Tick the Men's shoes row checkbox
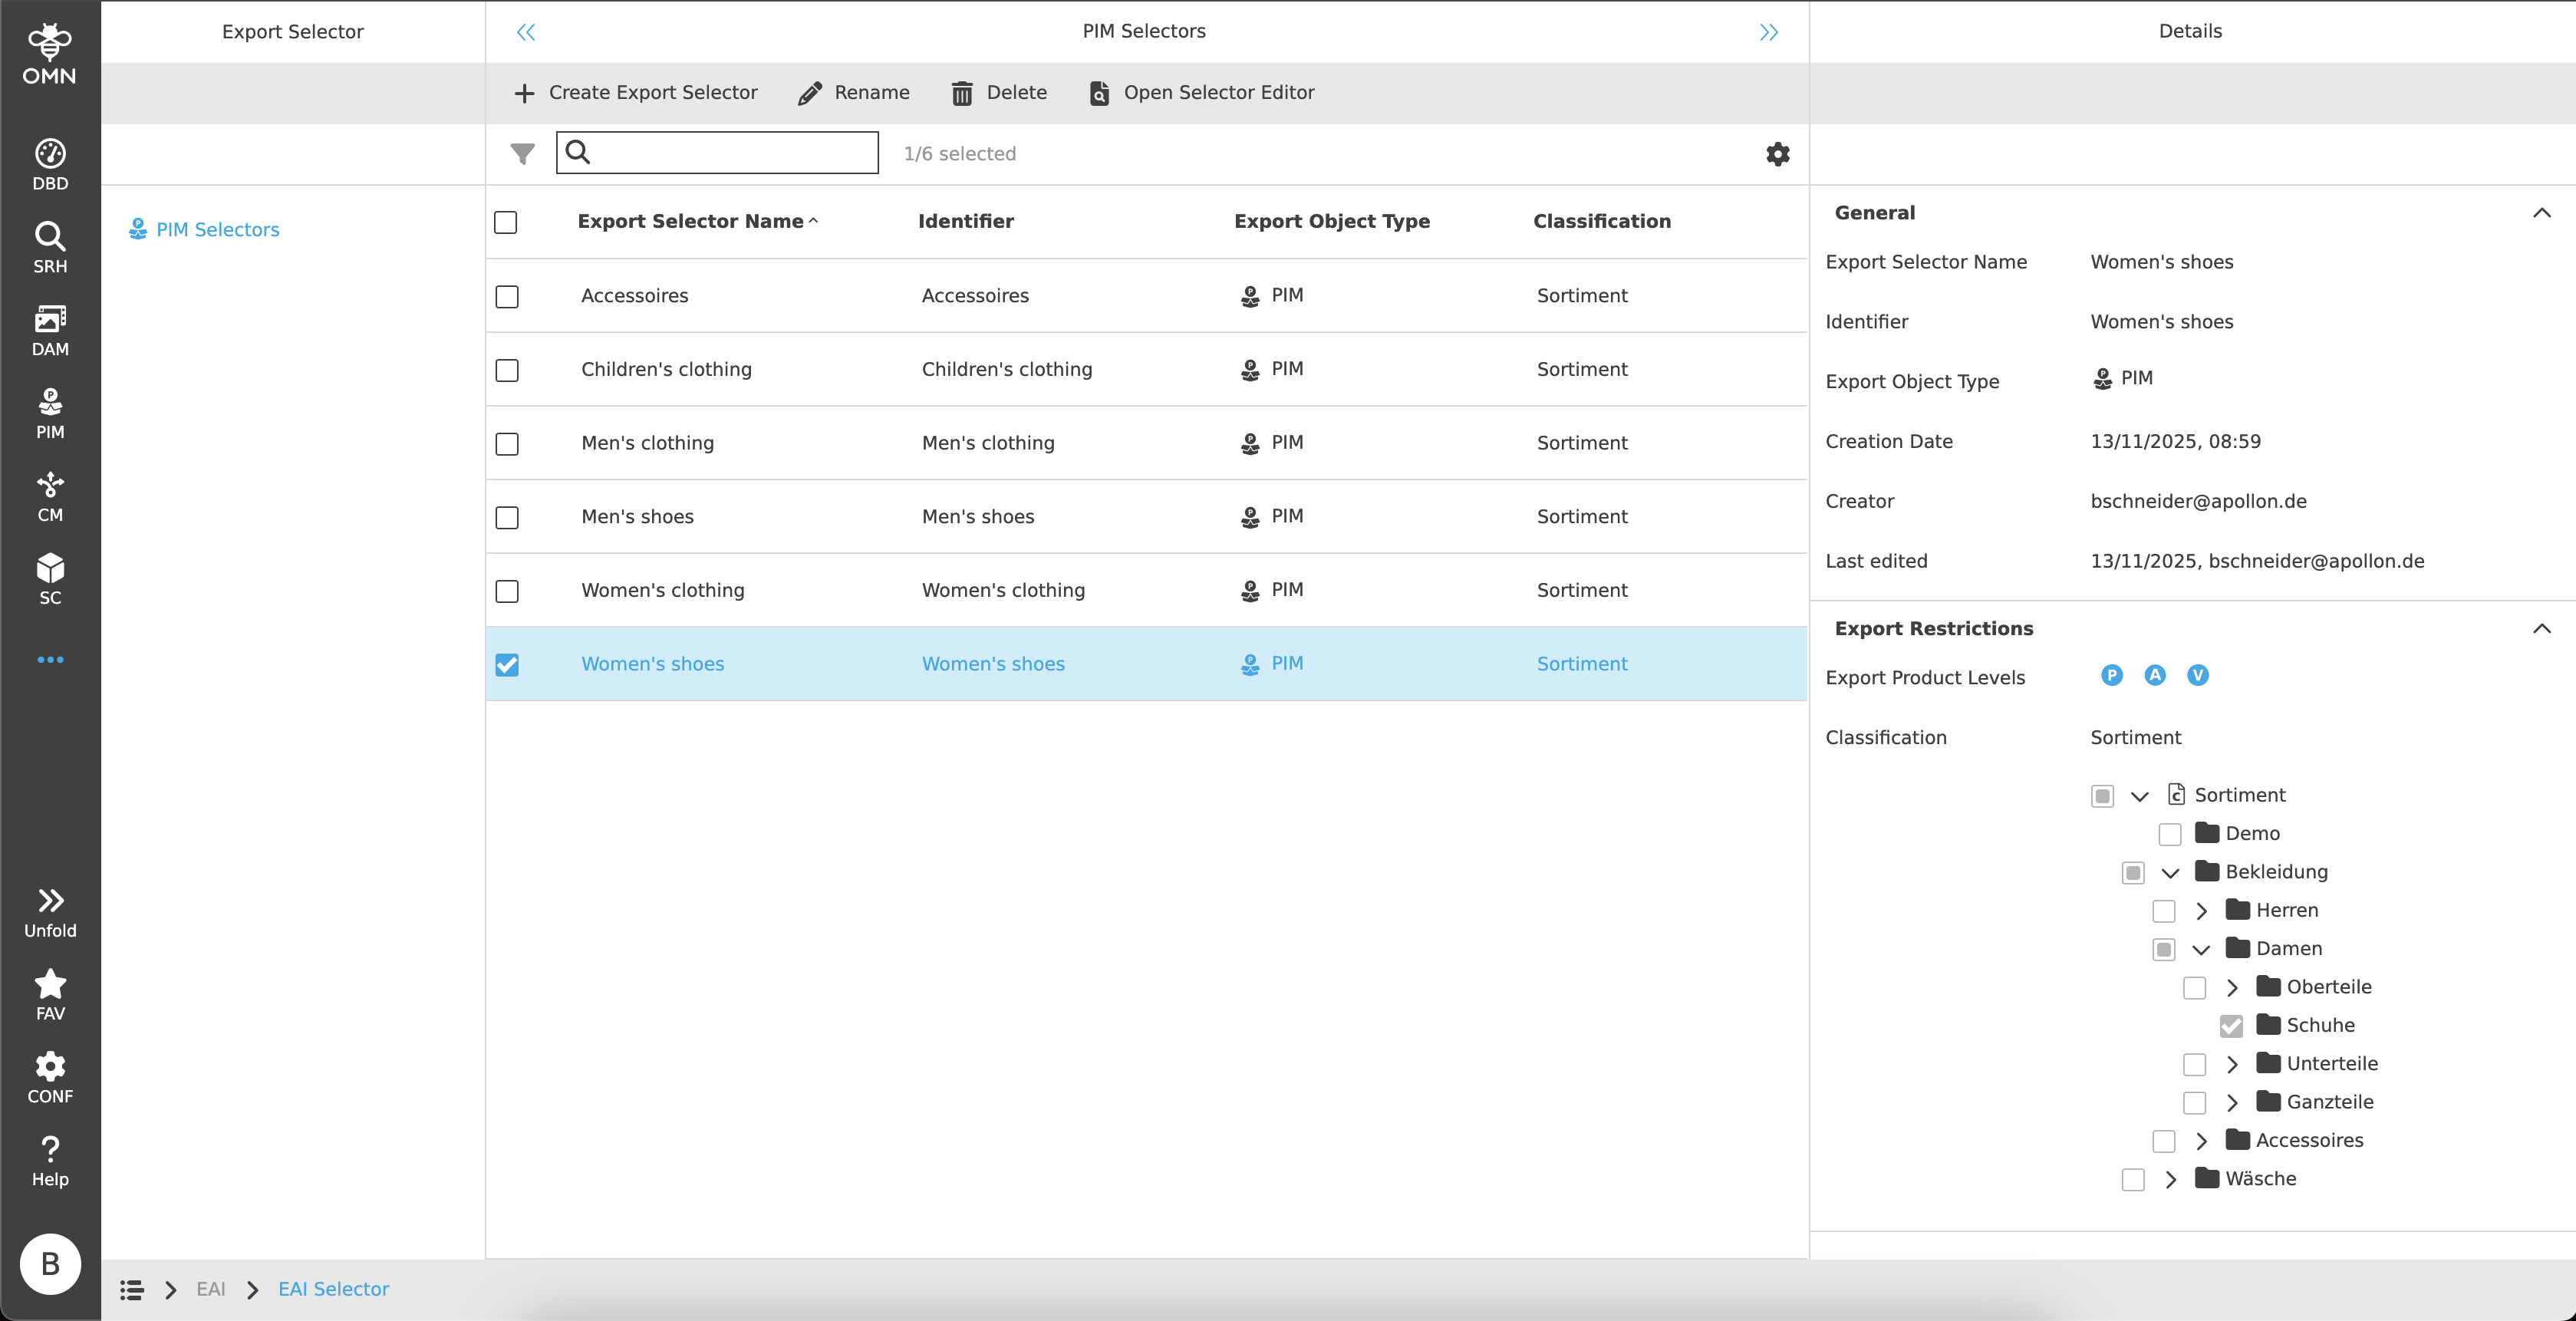This screenshot has width=2576, height=1321. tap(507, 517)
